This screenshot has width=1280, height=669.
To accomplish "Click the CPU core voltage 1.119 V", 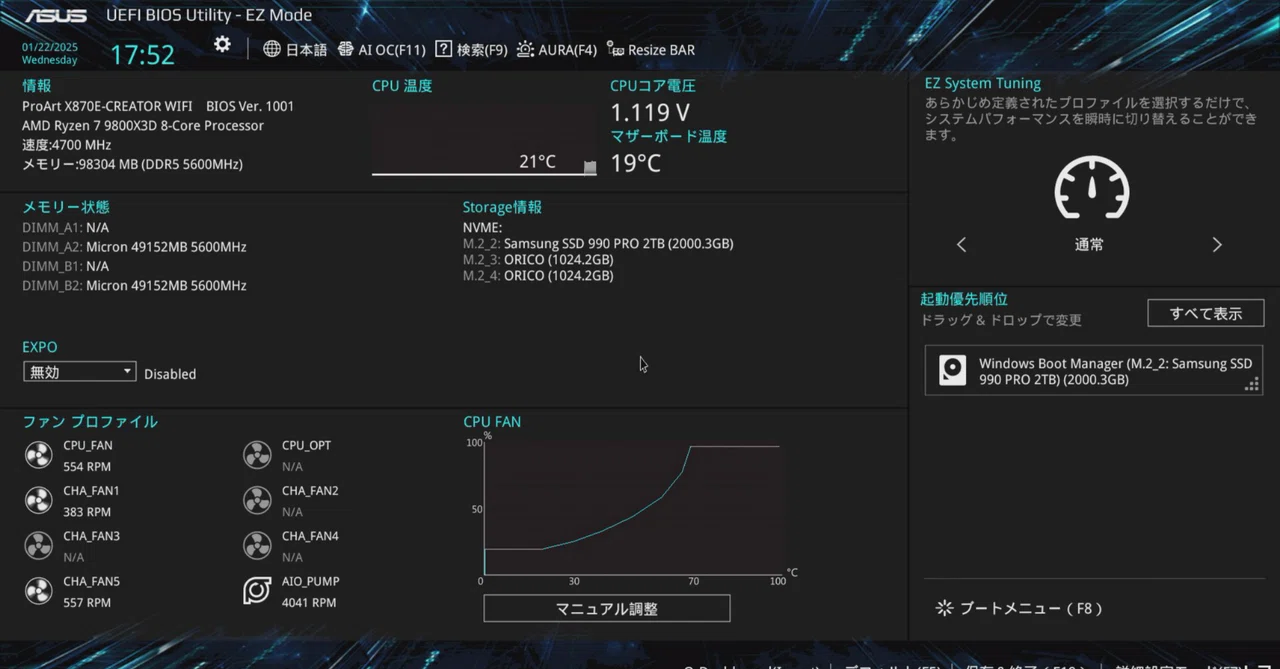I will tap(650, 113).
